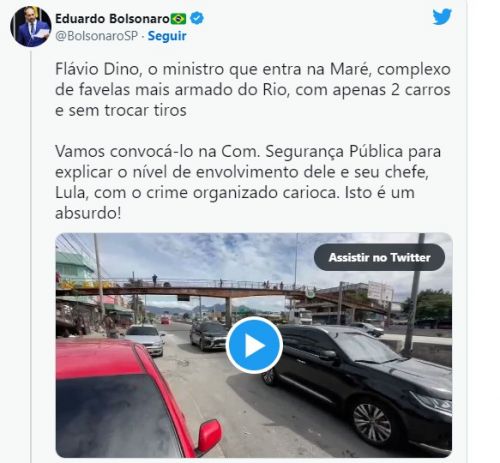Open the @BolsonaroSP handle link

coord(96,36)
